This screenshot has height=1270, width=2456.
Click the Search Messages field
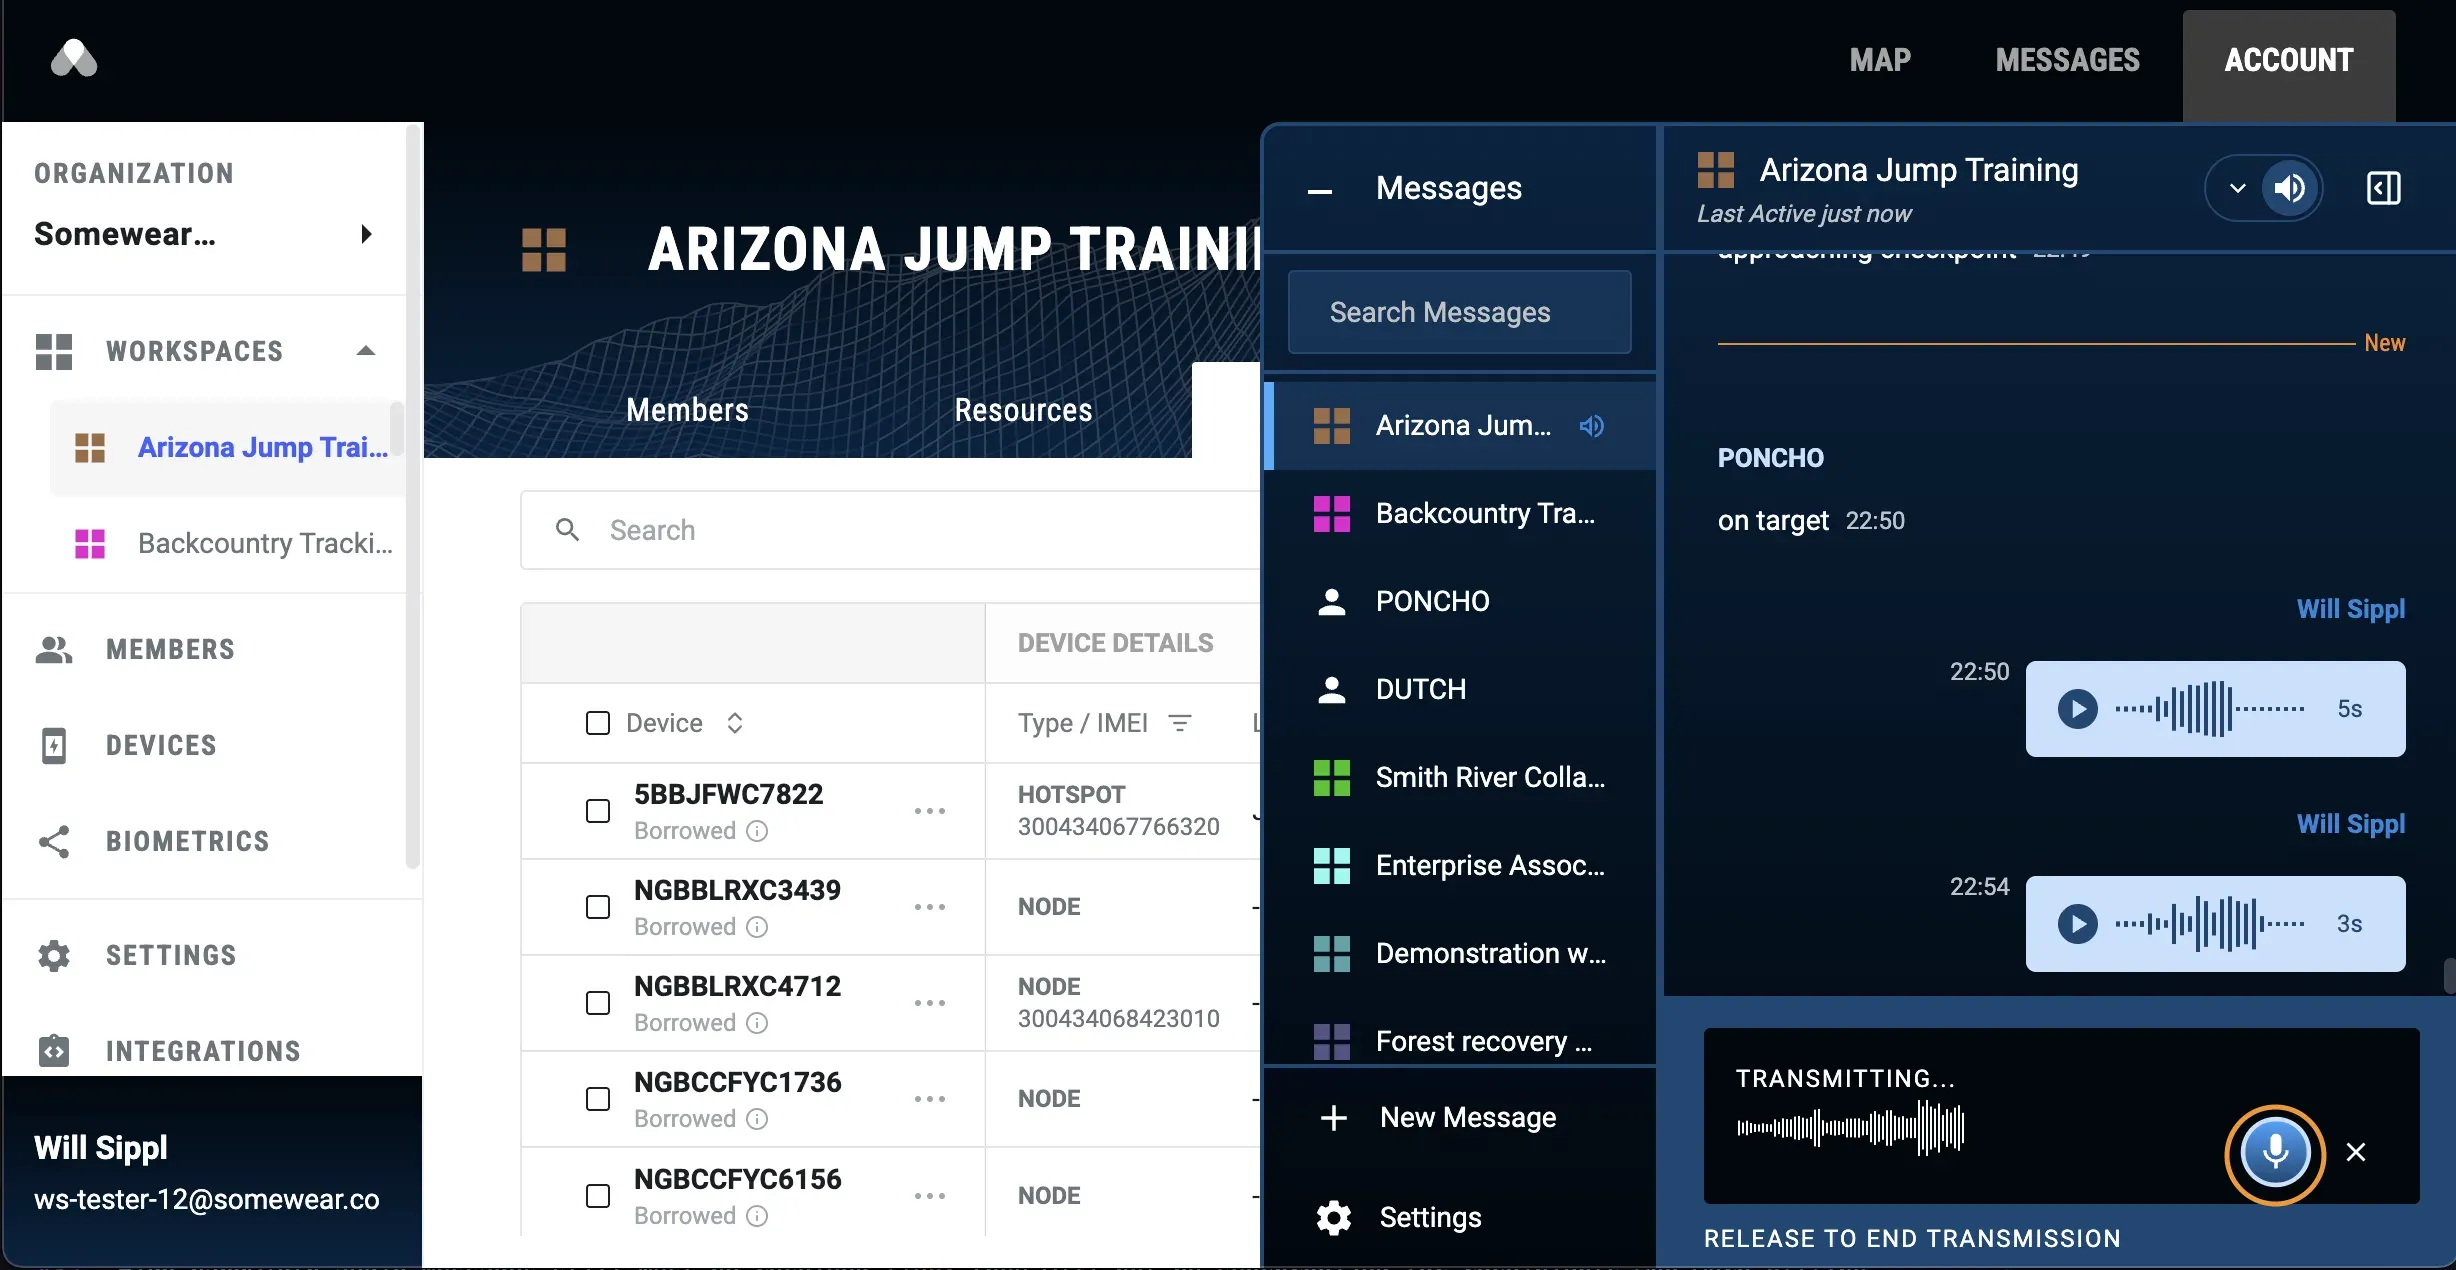[1460, 312]
